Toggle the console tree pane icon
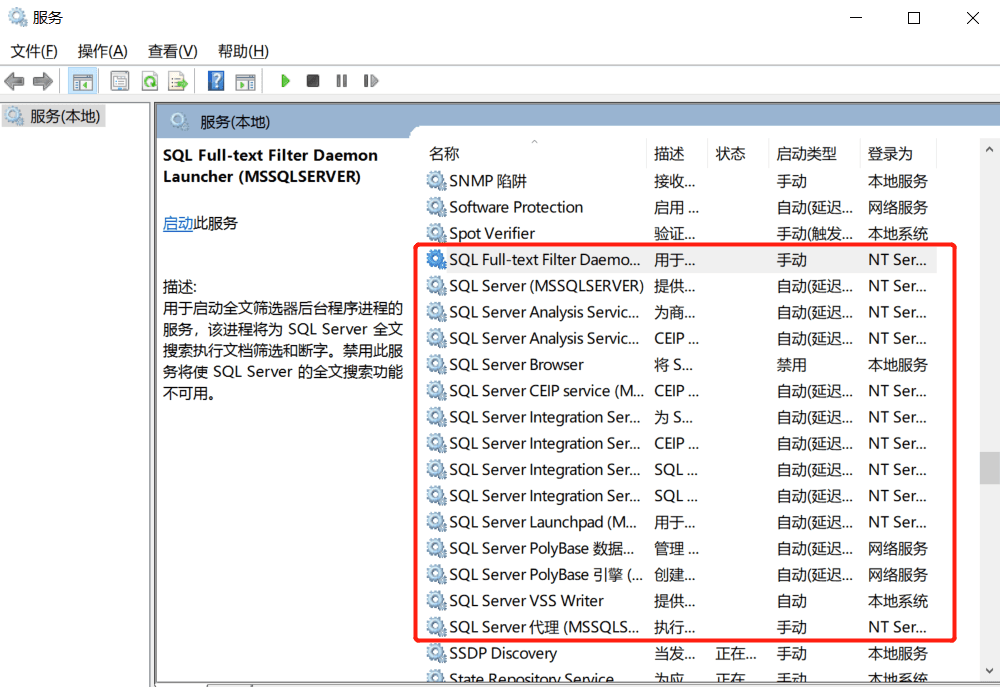Screen dimensions: 1000x687 [82, 81]
